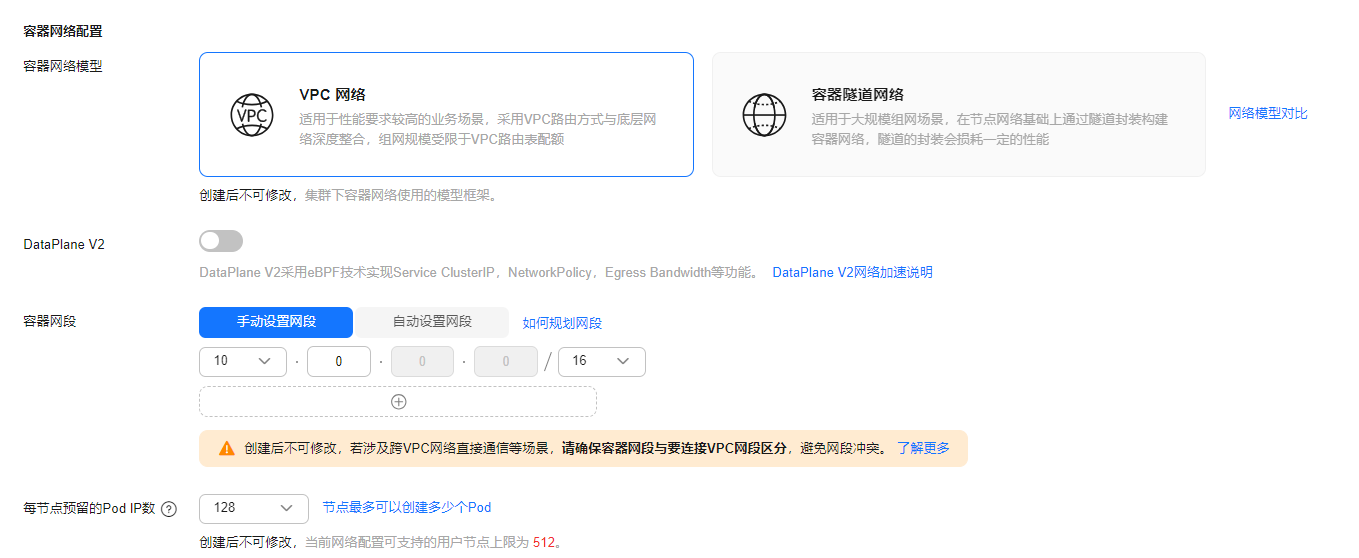Viewport: 1359px width, 558px height.
Task: Open DataPlane V2网络加速说明 link
Action: coord(852,272)
